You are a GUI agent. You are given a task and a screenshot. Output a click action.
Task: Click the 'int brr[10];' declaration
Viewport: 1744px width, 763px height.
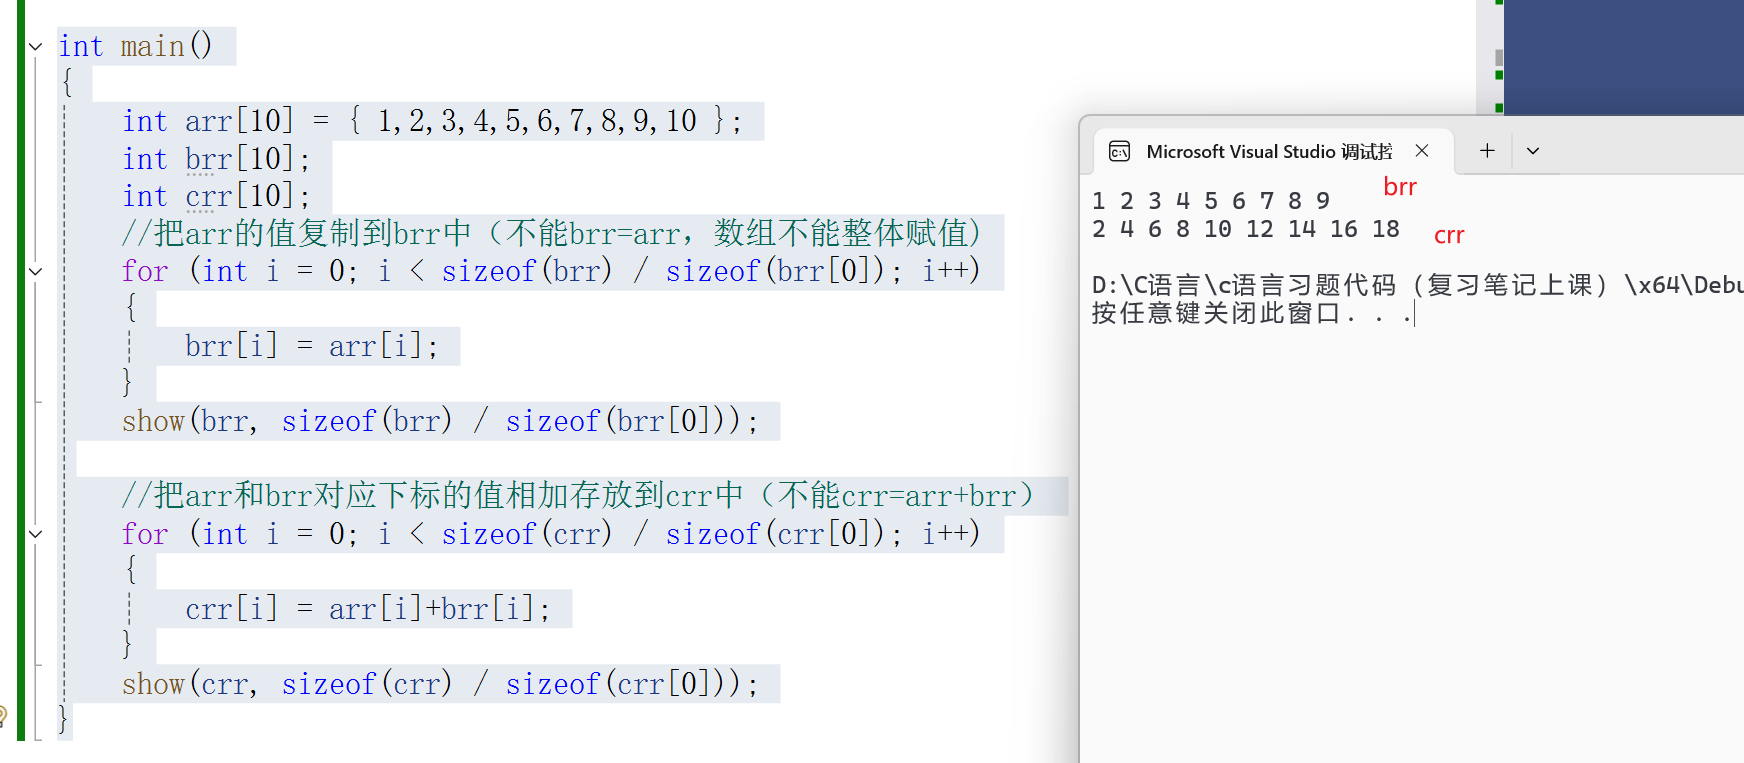216,159
